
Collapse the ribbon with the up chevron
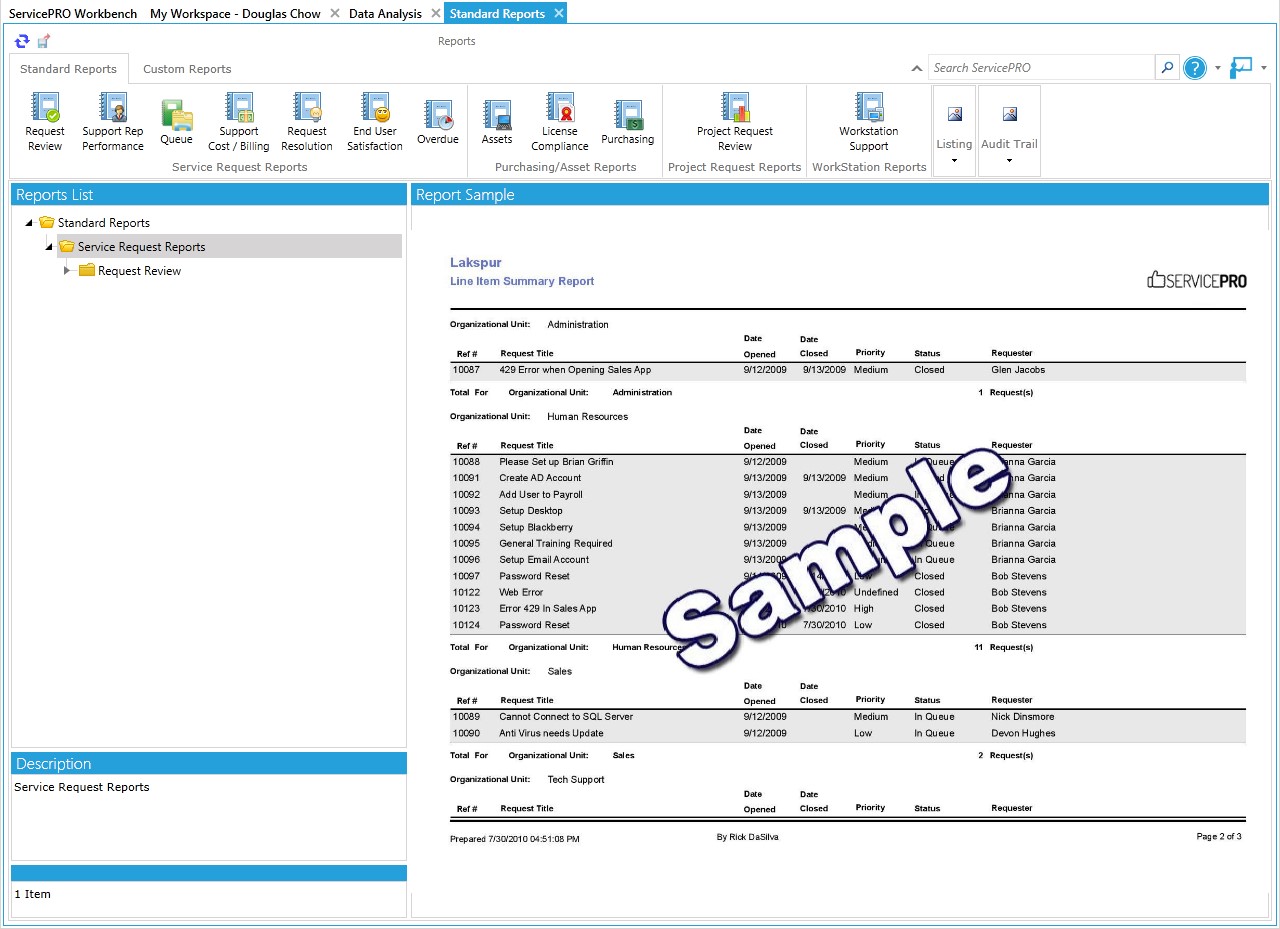pyautogui.click(x=917, y=68)
